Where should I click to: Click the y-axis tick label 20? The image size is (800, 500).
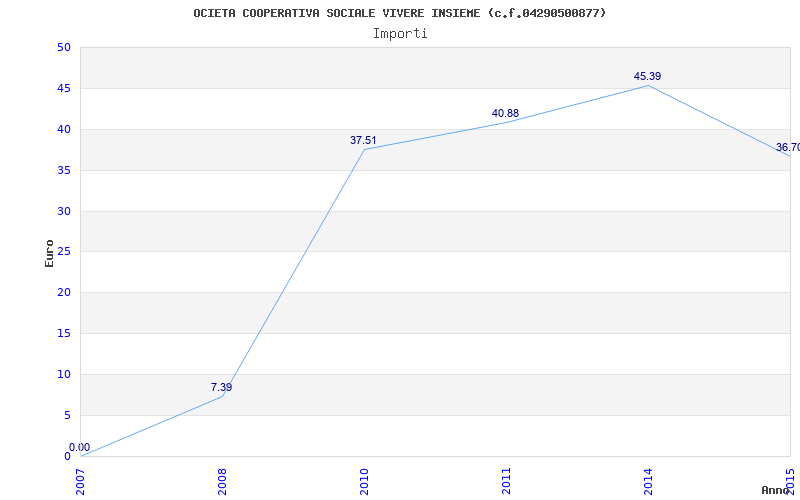(x=64, y=292)
